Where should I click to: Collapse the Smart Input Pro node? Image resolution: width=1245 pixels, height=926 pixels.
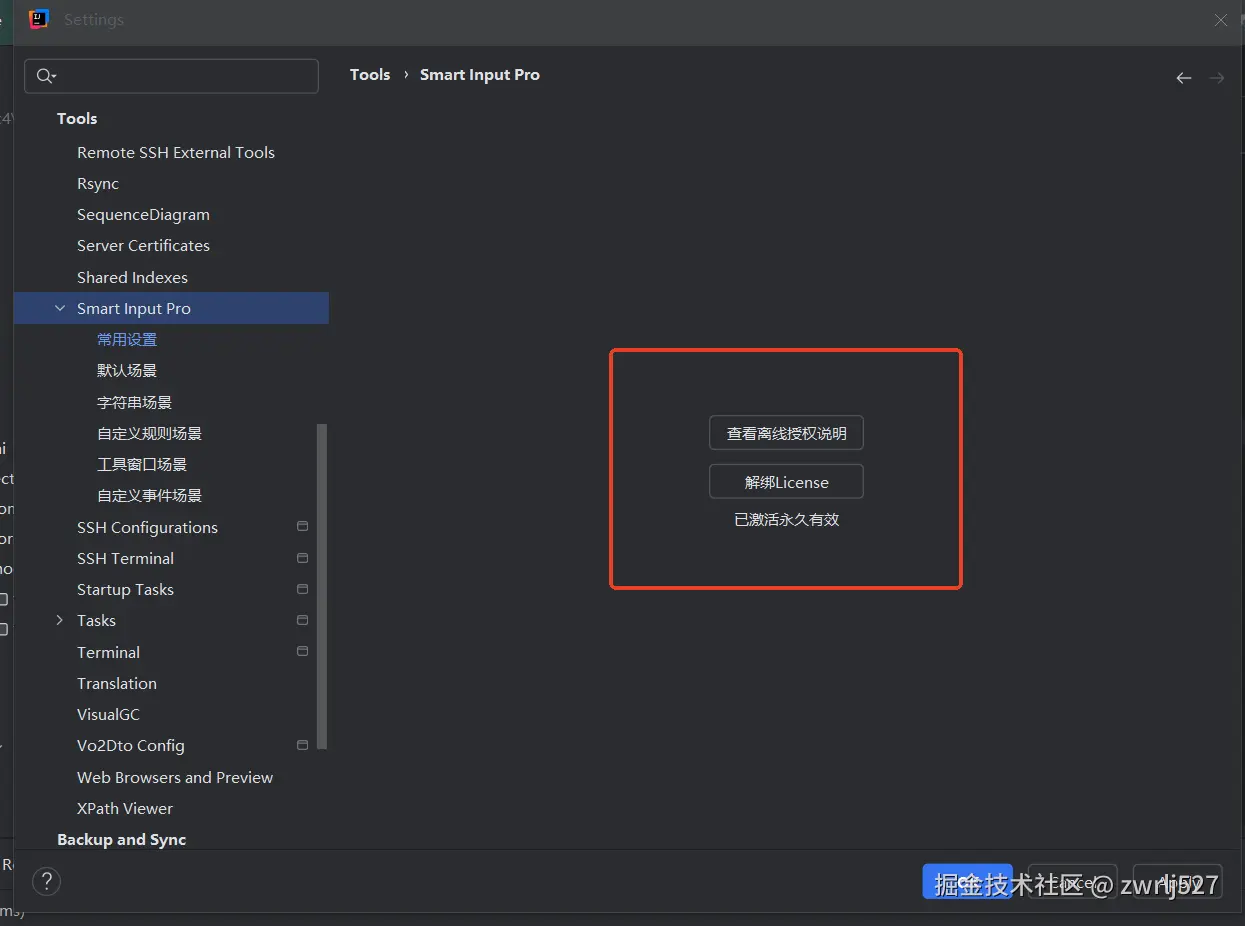(60, 308)
